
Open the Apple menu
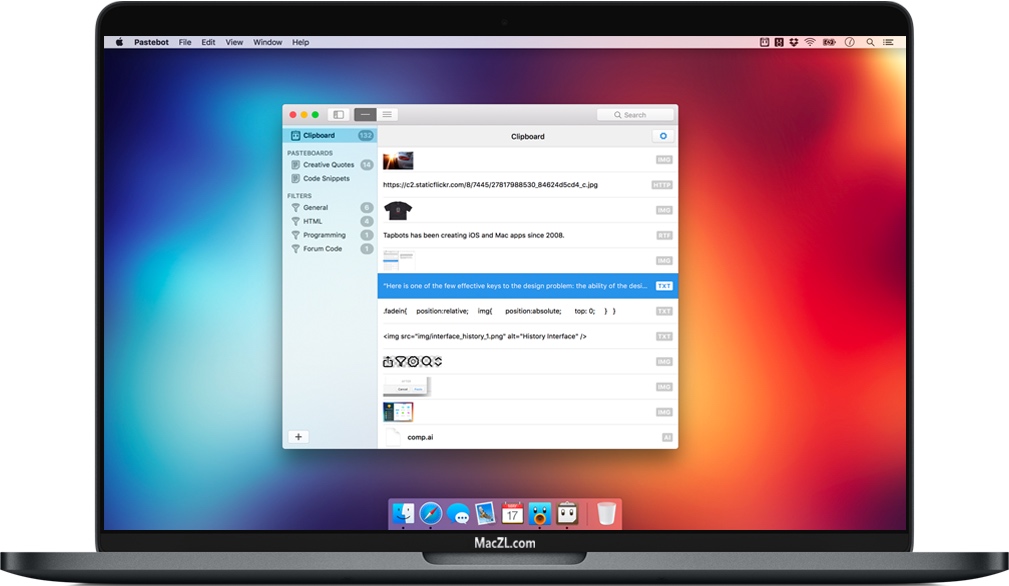(x=119, y=42)
